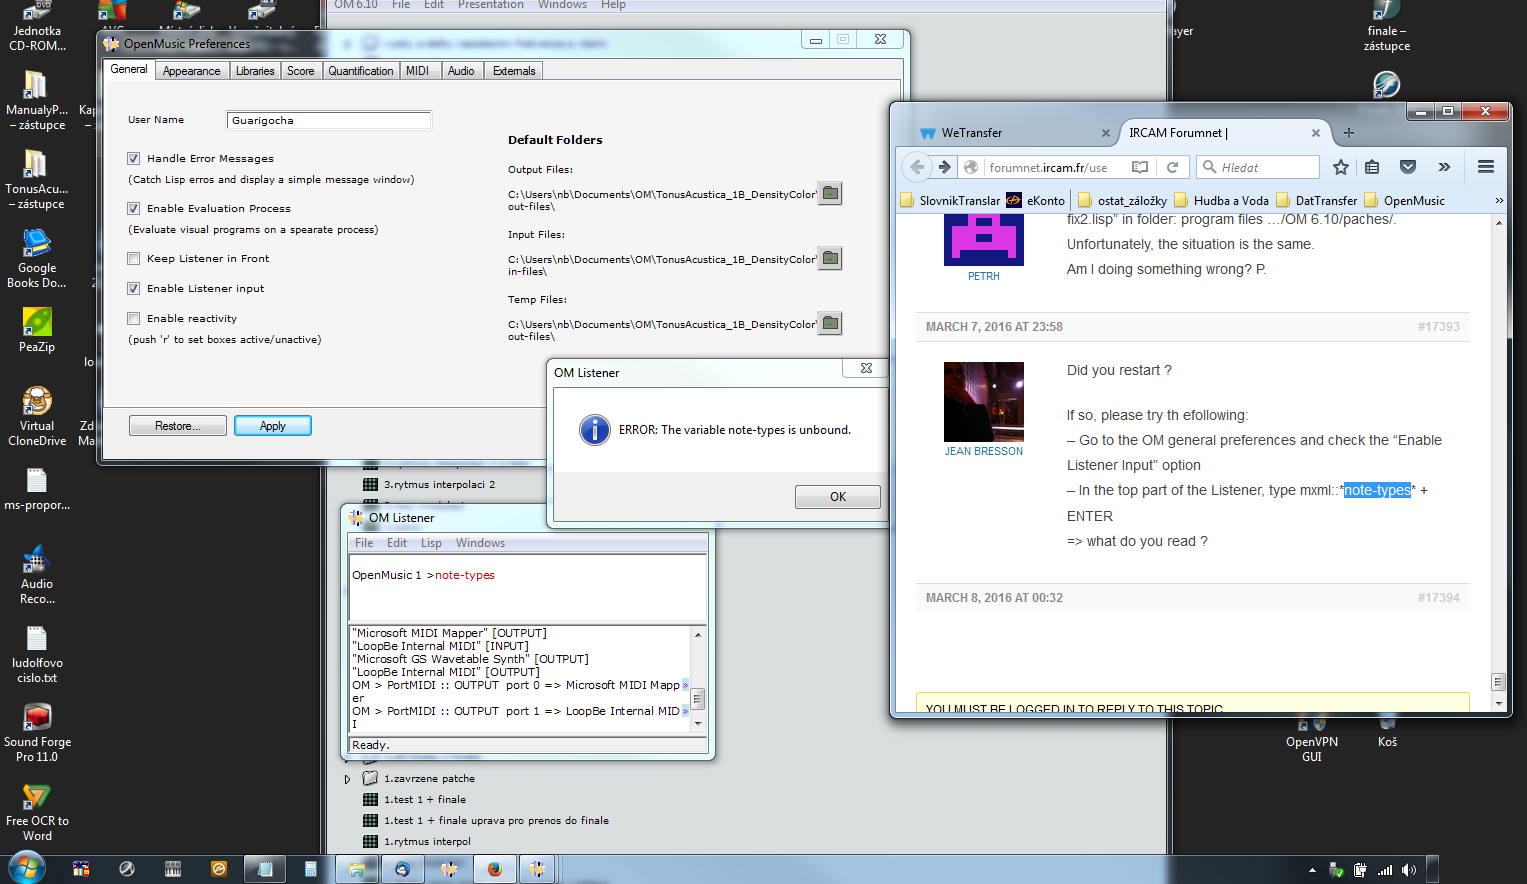Open OpenMusic bookmarks folder

coord(1404,200)
